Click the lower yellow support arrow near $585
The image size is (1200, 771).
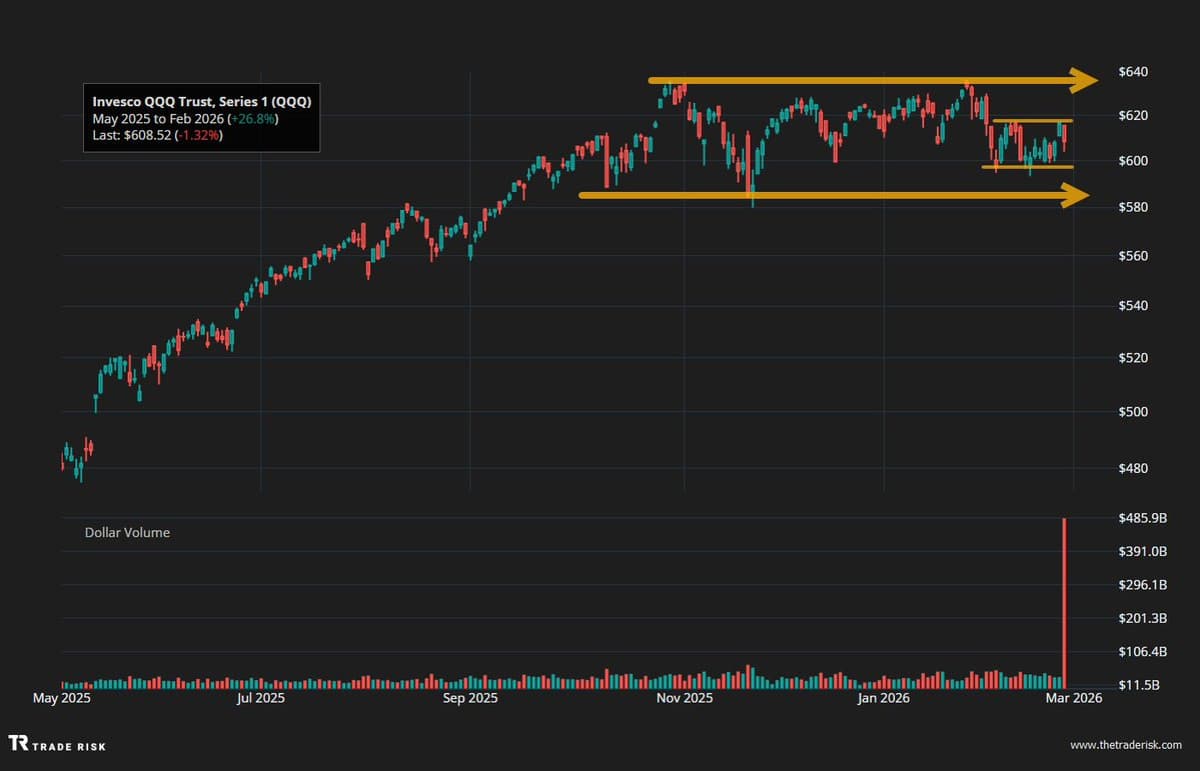[x=830, y=195]
